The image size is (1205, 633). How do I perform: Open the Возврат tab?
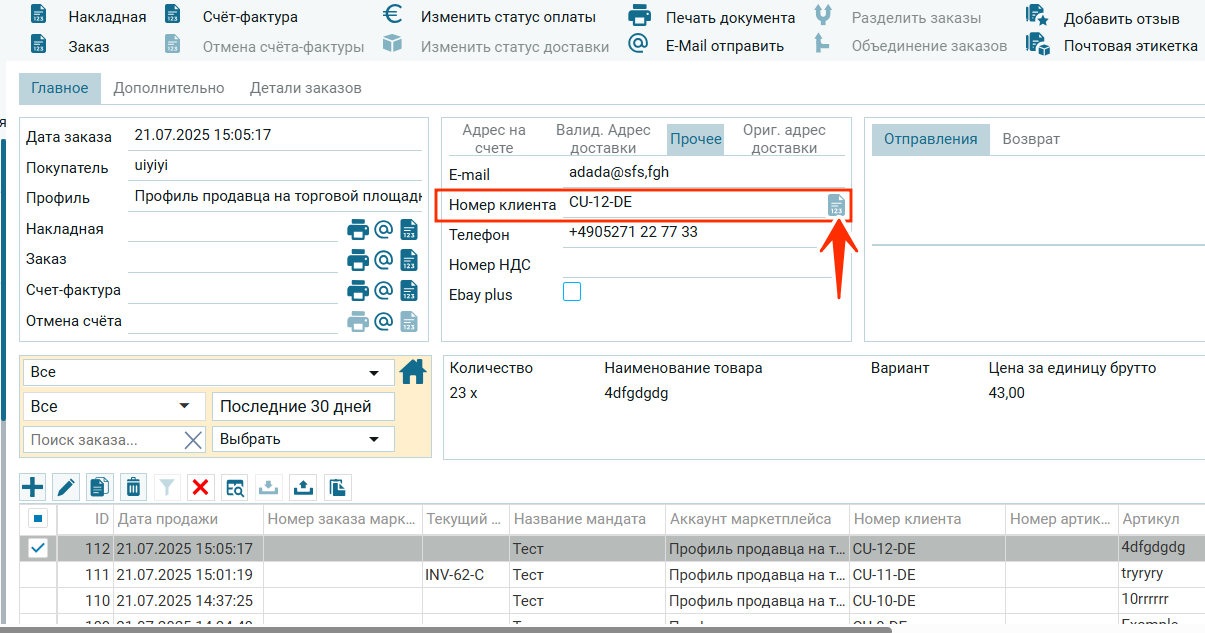pos(1030,139)
